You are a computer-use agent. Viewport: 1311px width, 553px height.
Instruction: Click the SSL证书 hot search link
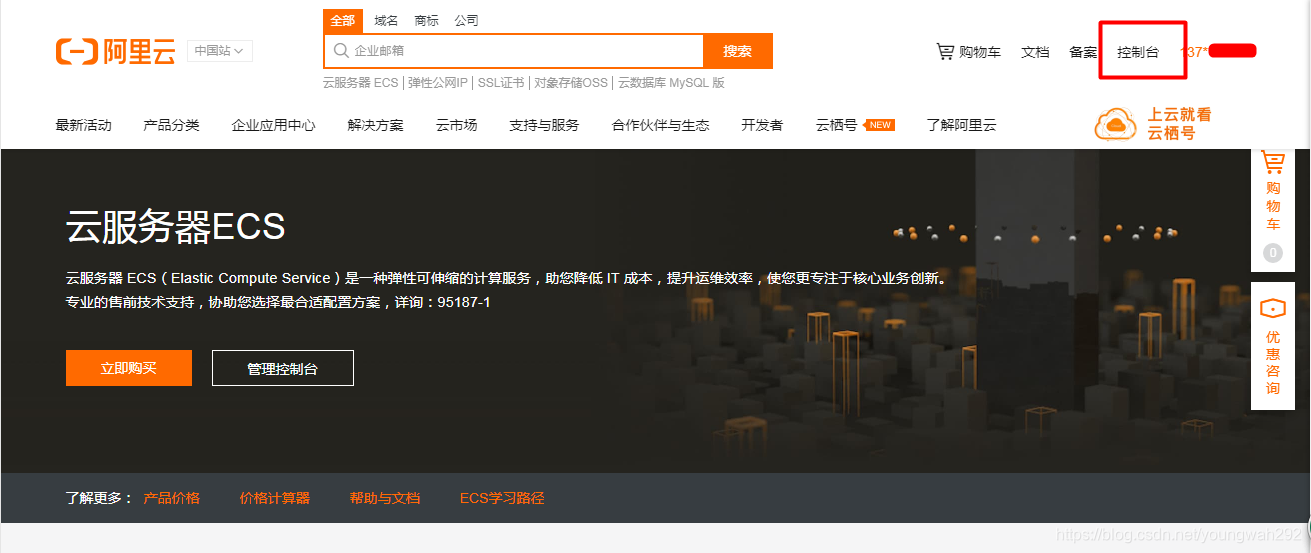[501, 83]
